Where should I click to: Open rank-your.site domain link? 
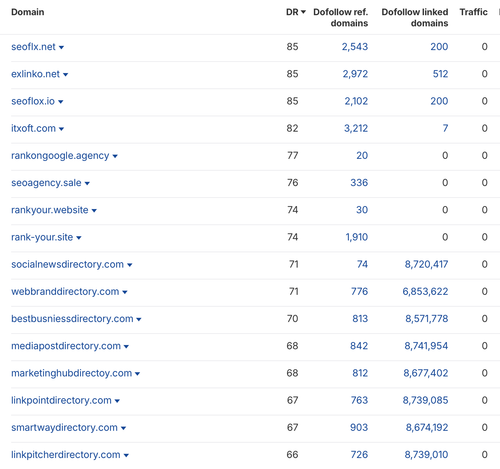click(x=42, y=237)
